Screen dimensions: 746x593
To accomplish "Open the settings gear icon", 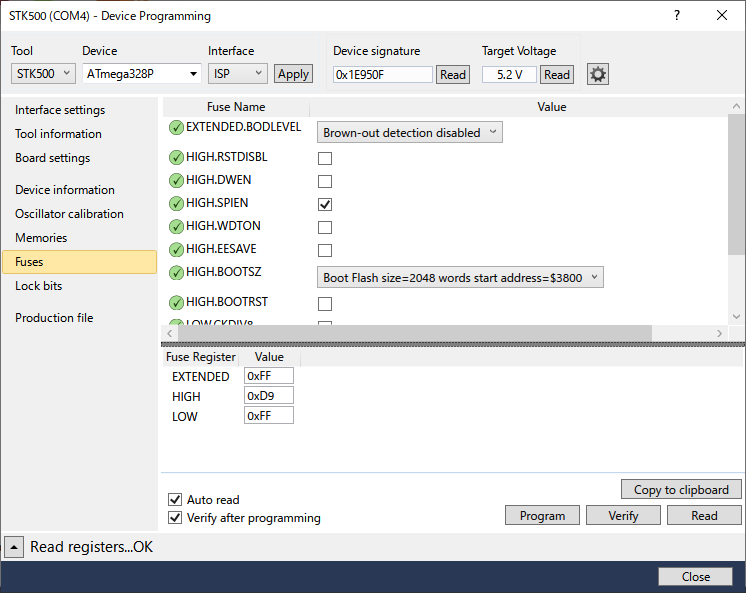I will click(598, 74).
